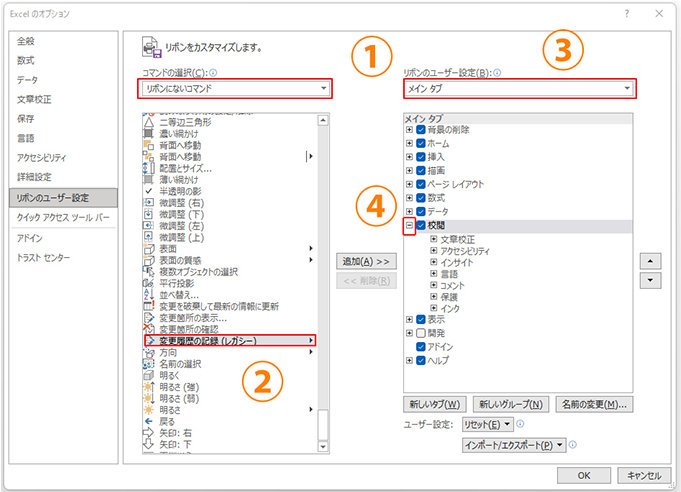Select the 配置とサイズ icon

(x=149, y=168)
